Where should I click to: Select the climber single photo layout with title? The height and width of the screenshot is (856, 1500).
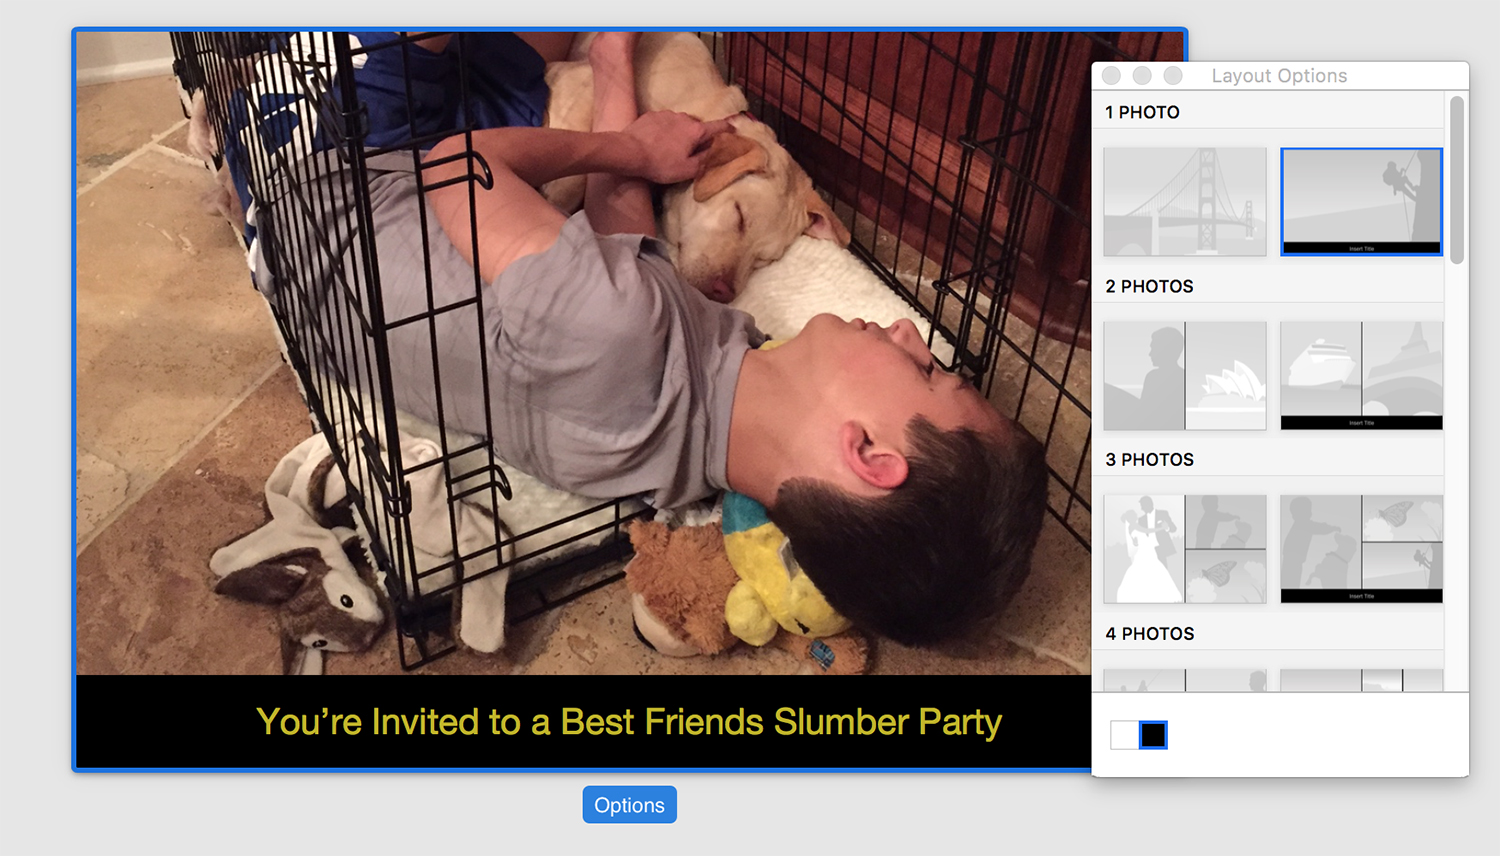[x=1361, y=202]
